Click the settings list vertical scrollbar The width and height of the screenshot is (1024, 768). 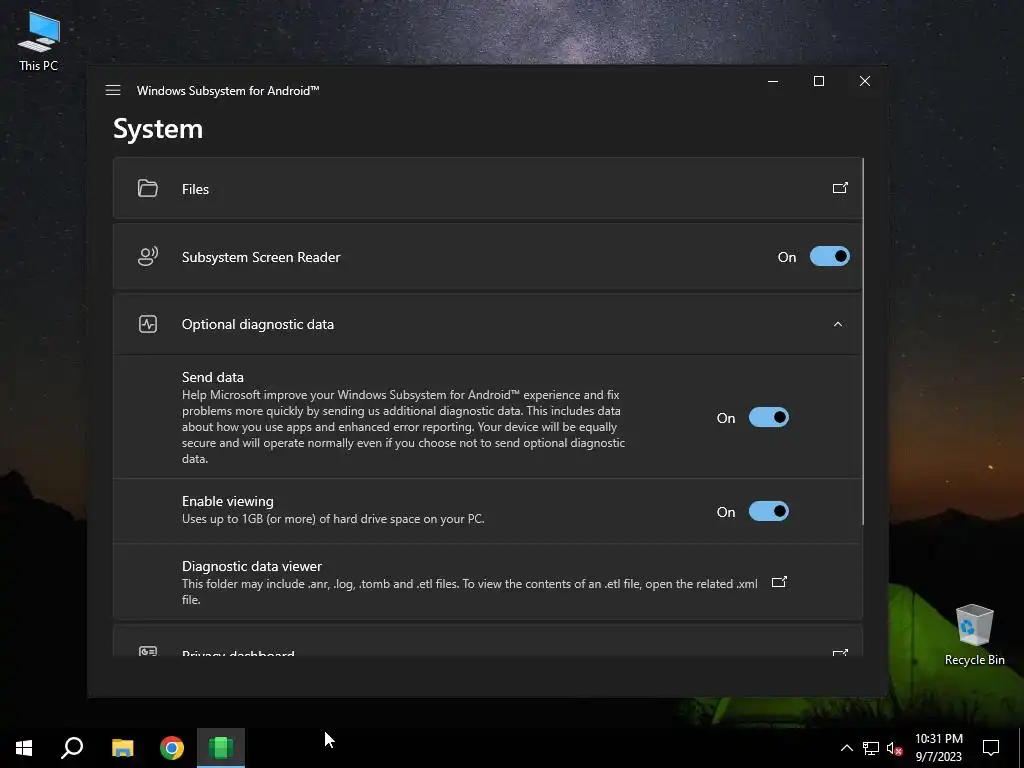click(x=863, y=341)
